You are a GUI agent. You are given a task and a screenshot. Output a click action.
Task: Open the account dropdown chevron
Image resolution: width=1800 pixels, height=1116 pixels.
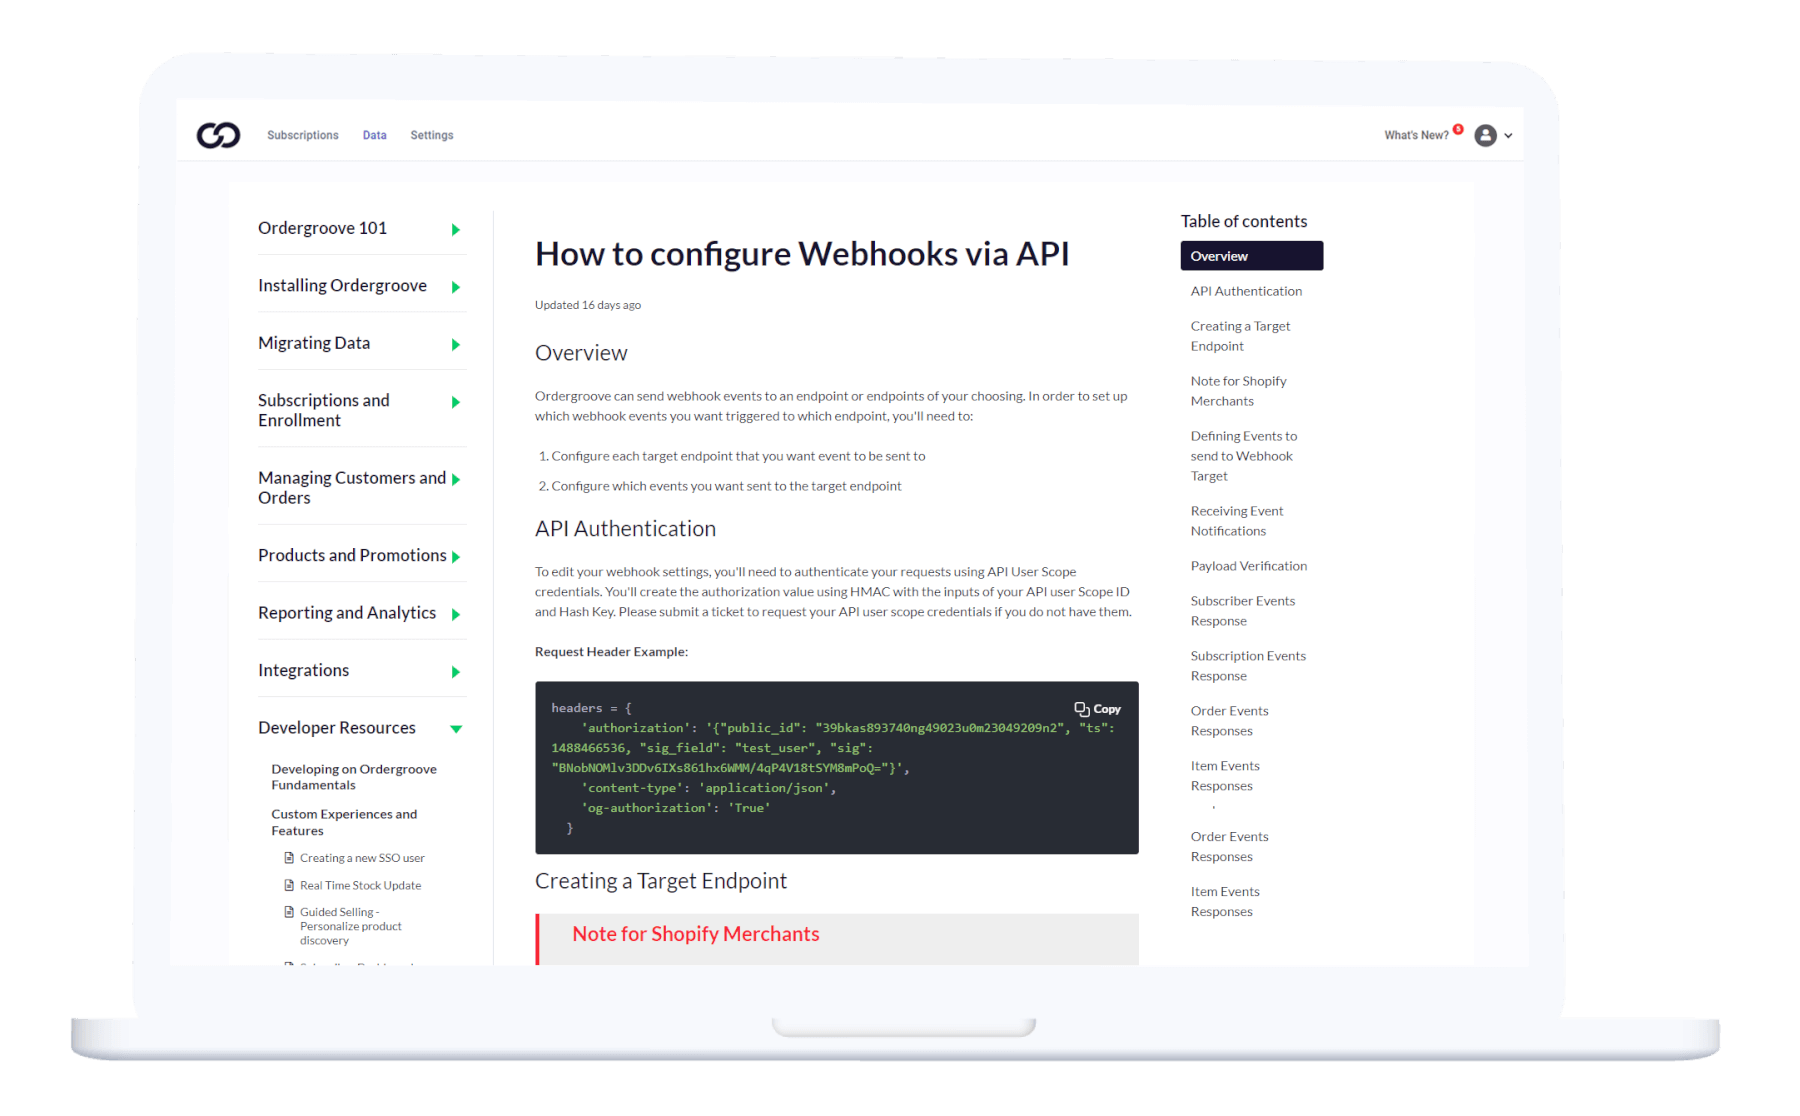coord(1508,136)
